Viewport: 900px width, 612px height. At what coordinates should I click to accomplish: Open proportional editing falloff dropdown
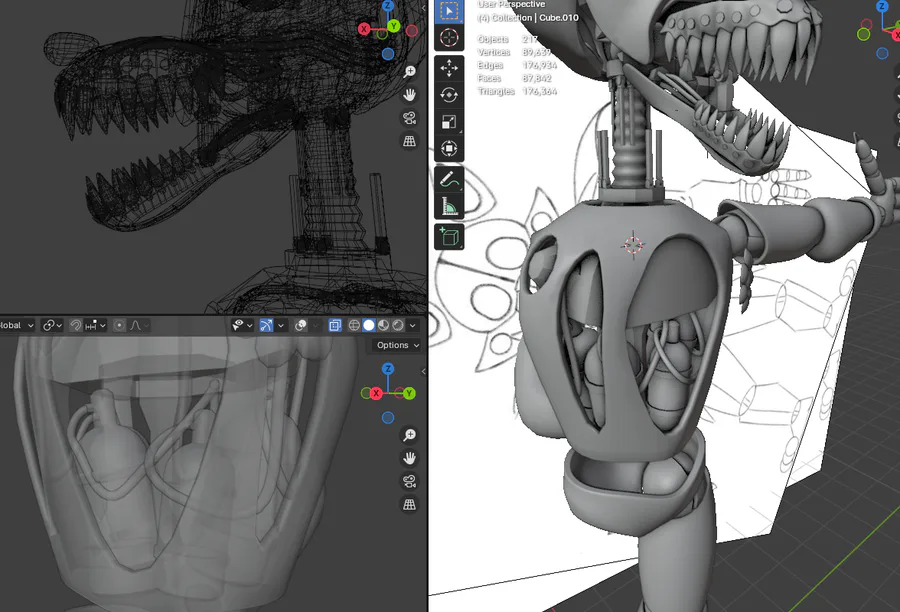[139, 326]
